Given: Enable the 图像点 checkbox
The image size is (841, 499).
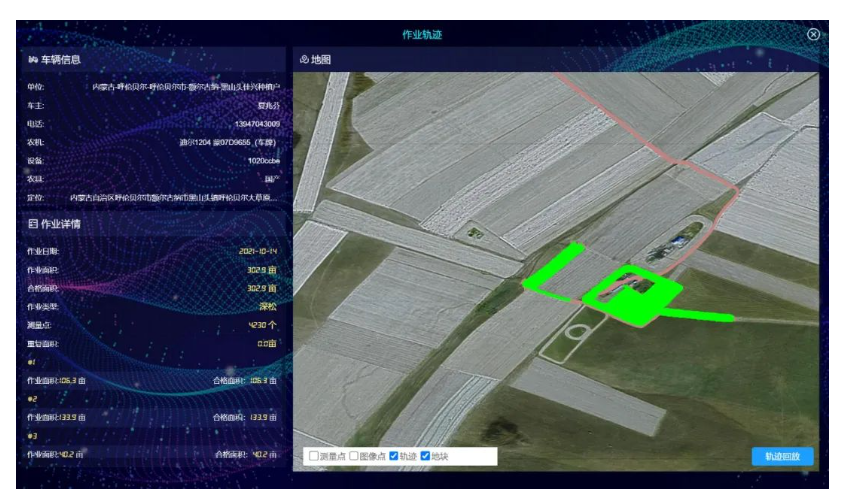Looking at the screenshot, I should point(354,456).
